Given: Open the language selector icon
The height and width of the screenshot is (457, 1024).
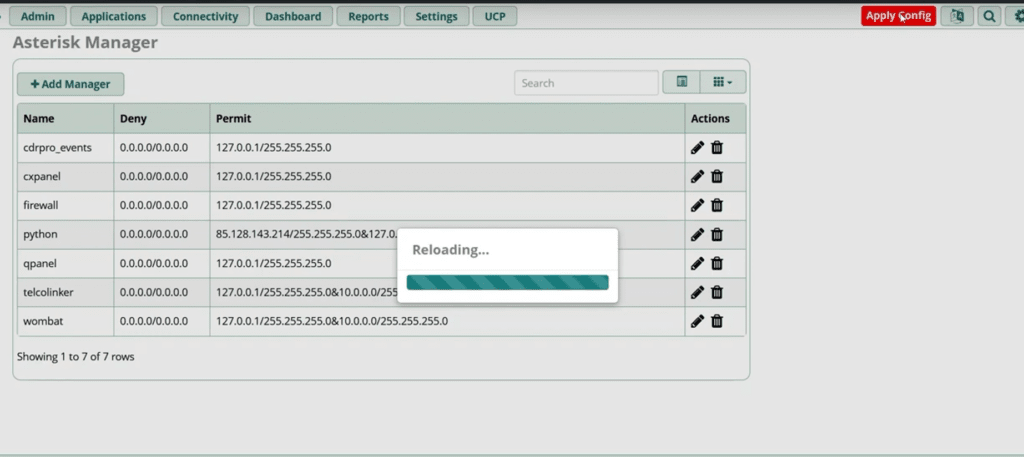Looking at the screenshot, I should [957, 16].
